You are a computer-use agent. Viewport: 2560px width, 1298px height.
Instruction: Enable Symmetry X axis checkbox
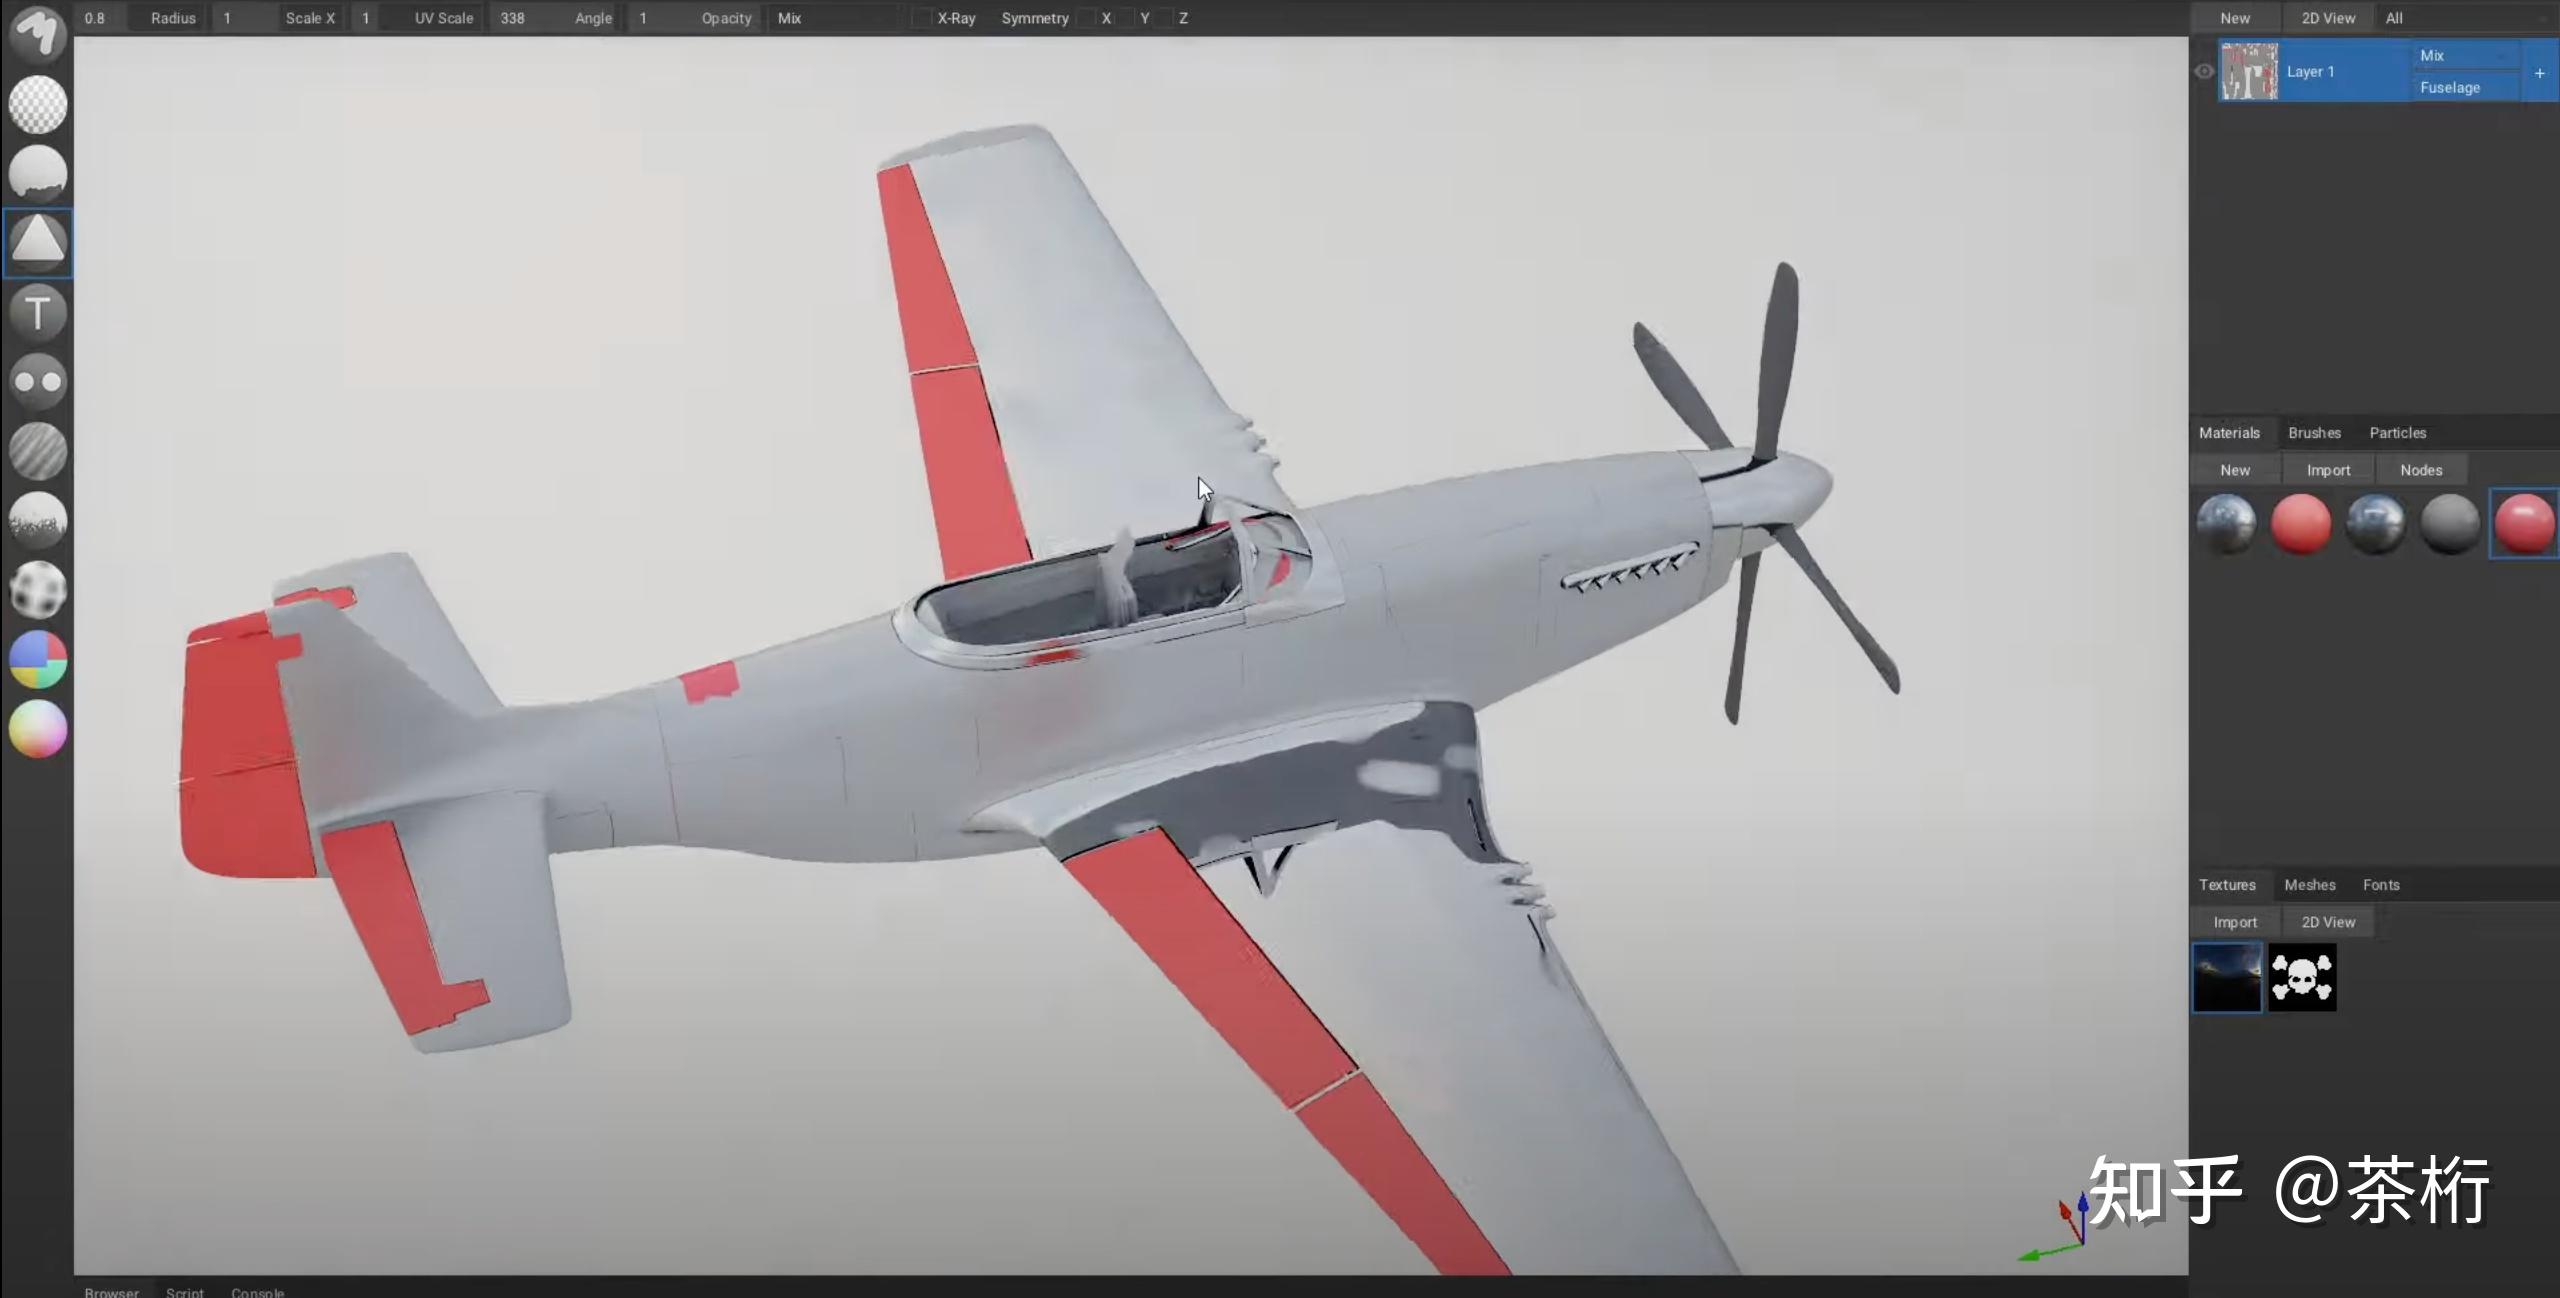tap(1087, 18)
